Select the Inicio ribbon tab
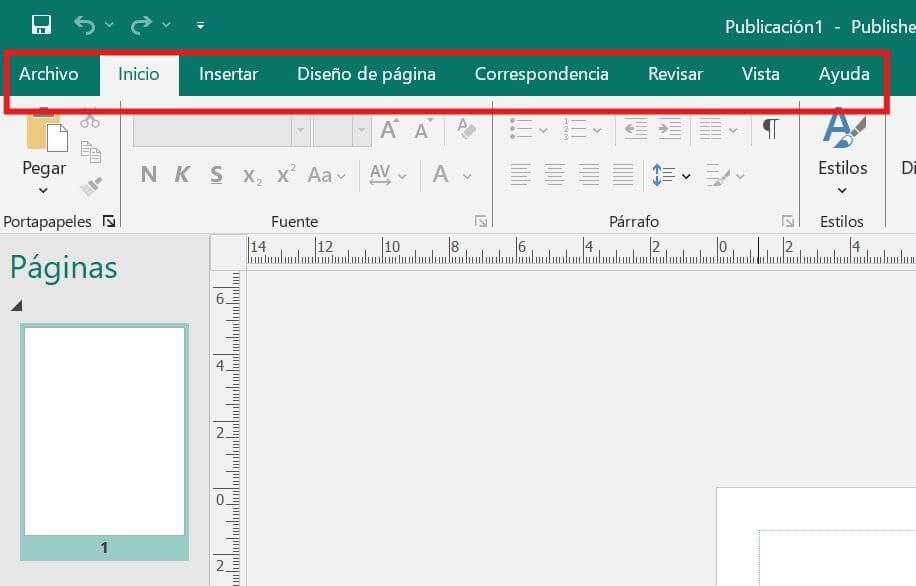 (138, 74)
